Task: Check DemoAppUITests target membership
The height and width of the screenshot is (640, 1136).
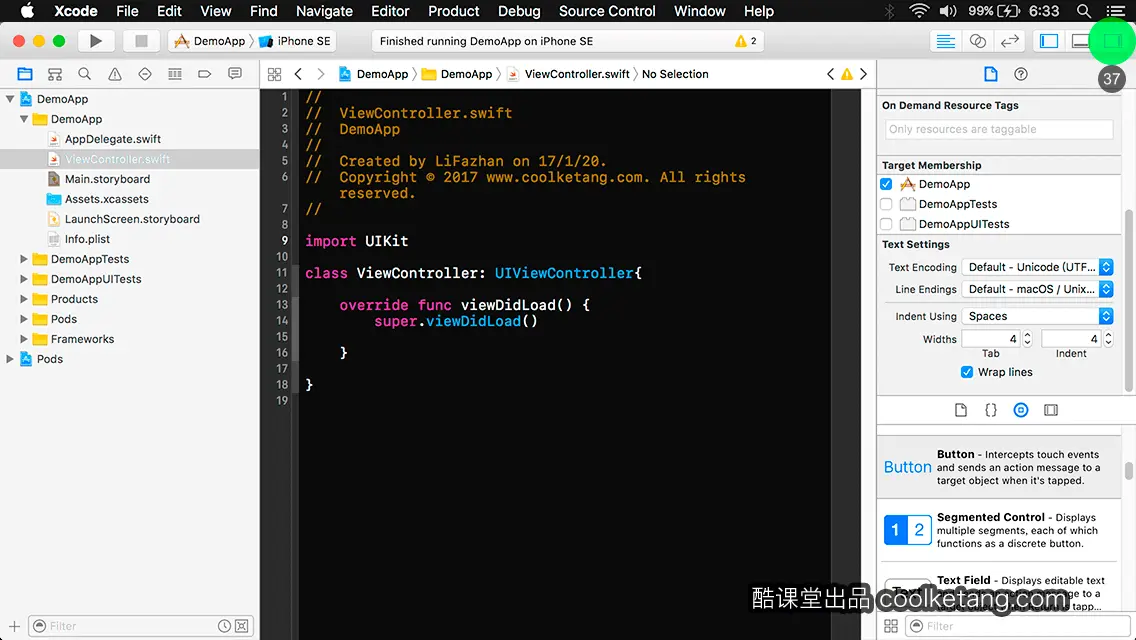Action: (886, 224)
